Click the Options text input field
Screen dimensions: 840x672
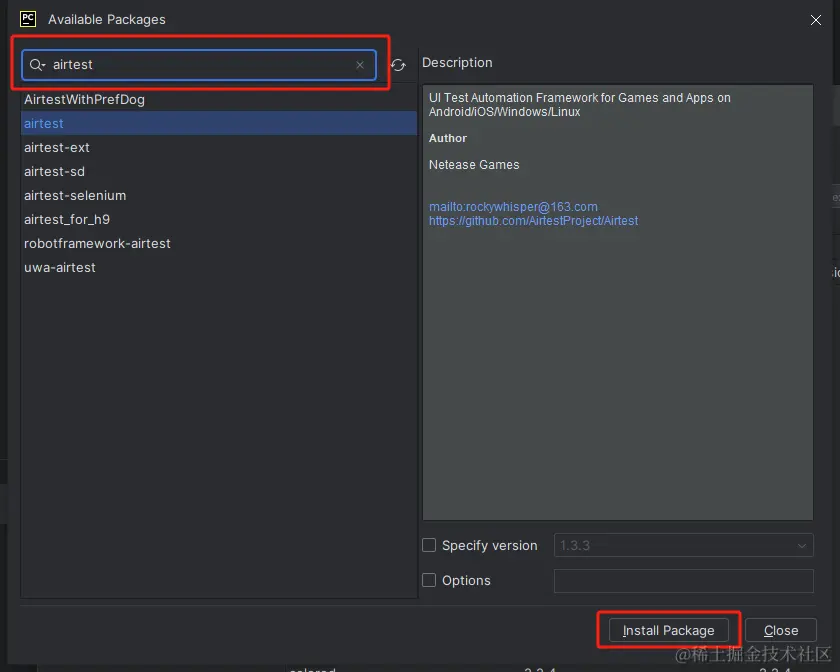click(684, 581)
